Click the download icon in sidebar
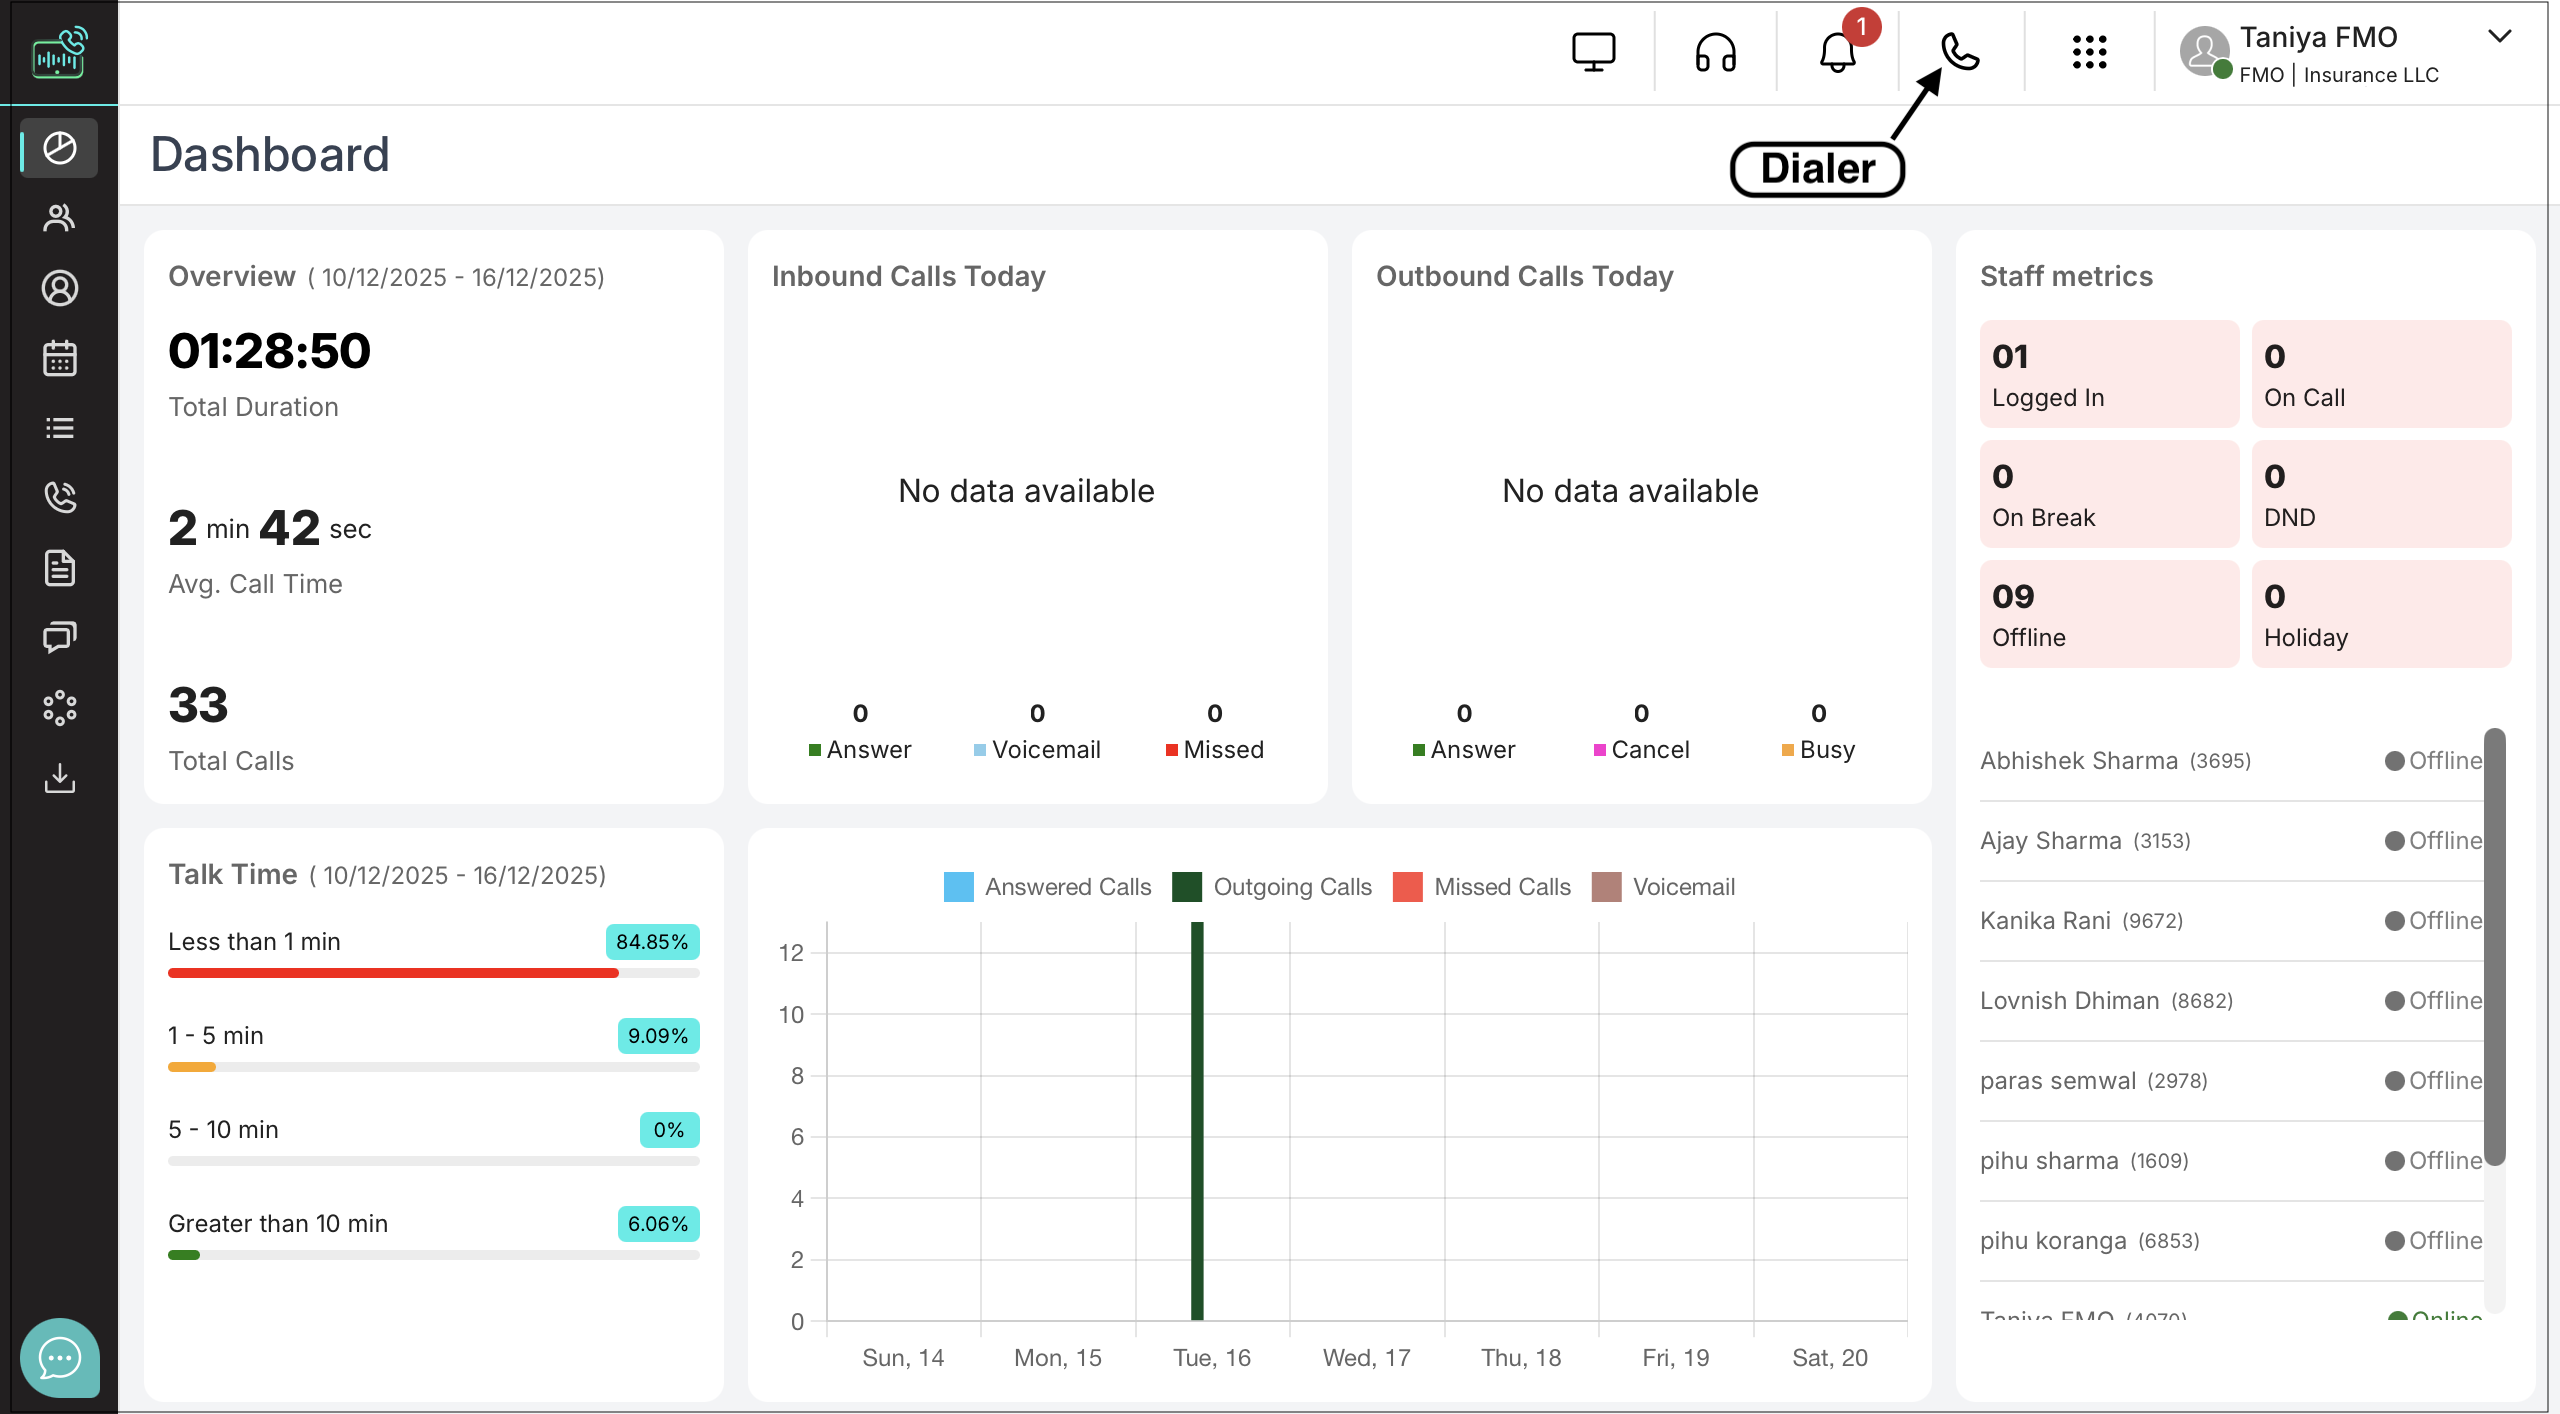The height and width of the screenshot is (1414, 2560). (x=59, y=778)
